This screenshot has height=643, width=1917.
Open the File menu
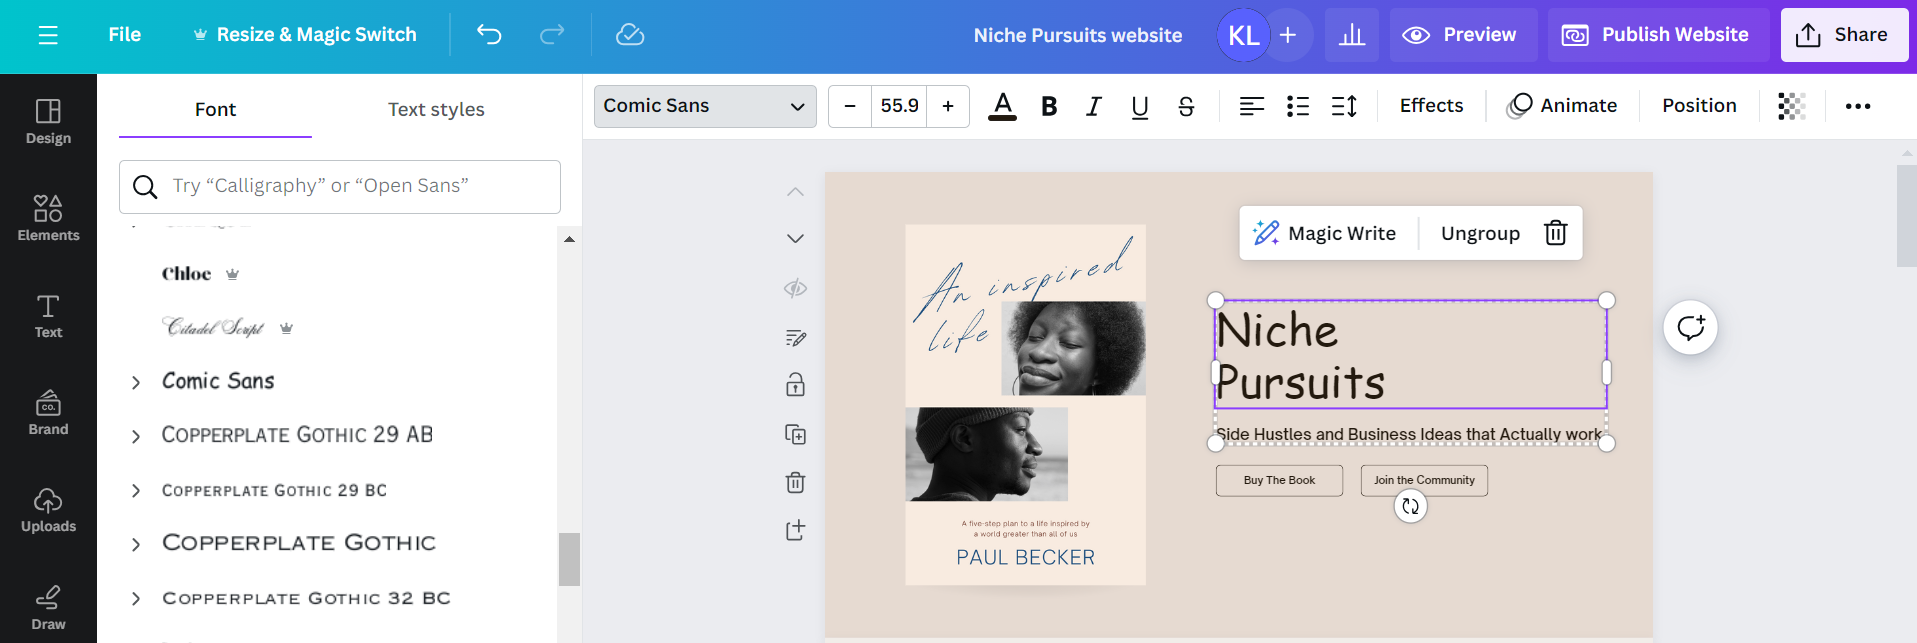click(x=125, y=35)
